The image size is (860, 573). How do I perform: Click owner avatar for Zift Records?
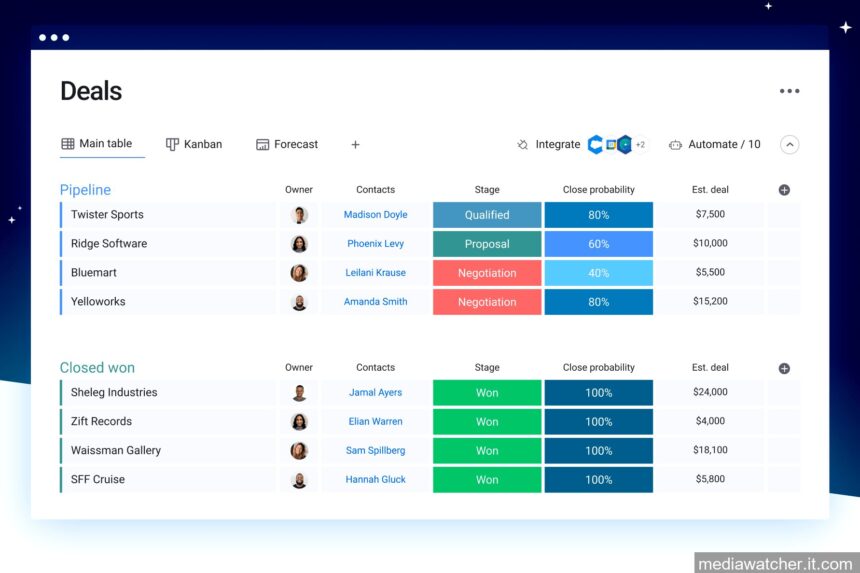coord(299,422)
